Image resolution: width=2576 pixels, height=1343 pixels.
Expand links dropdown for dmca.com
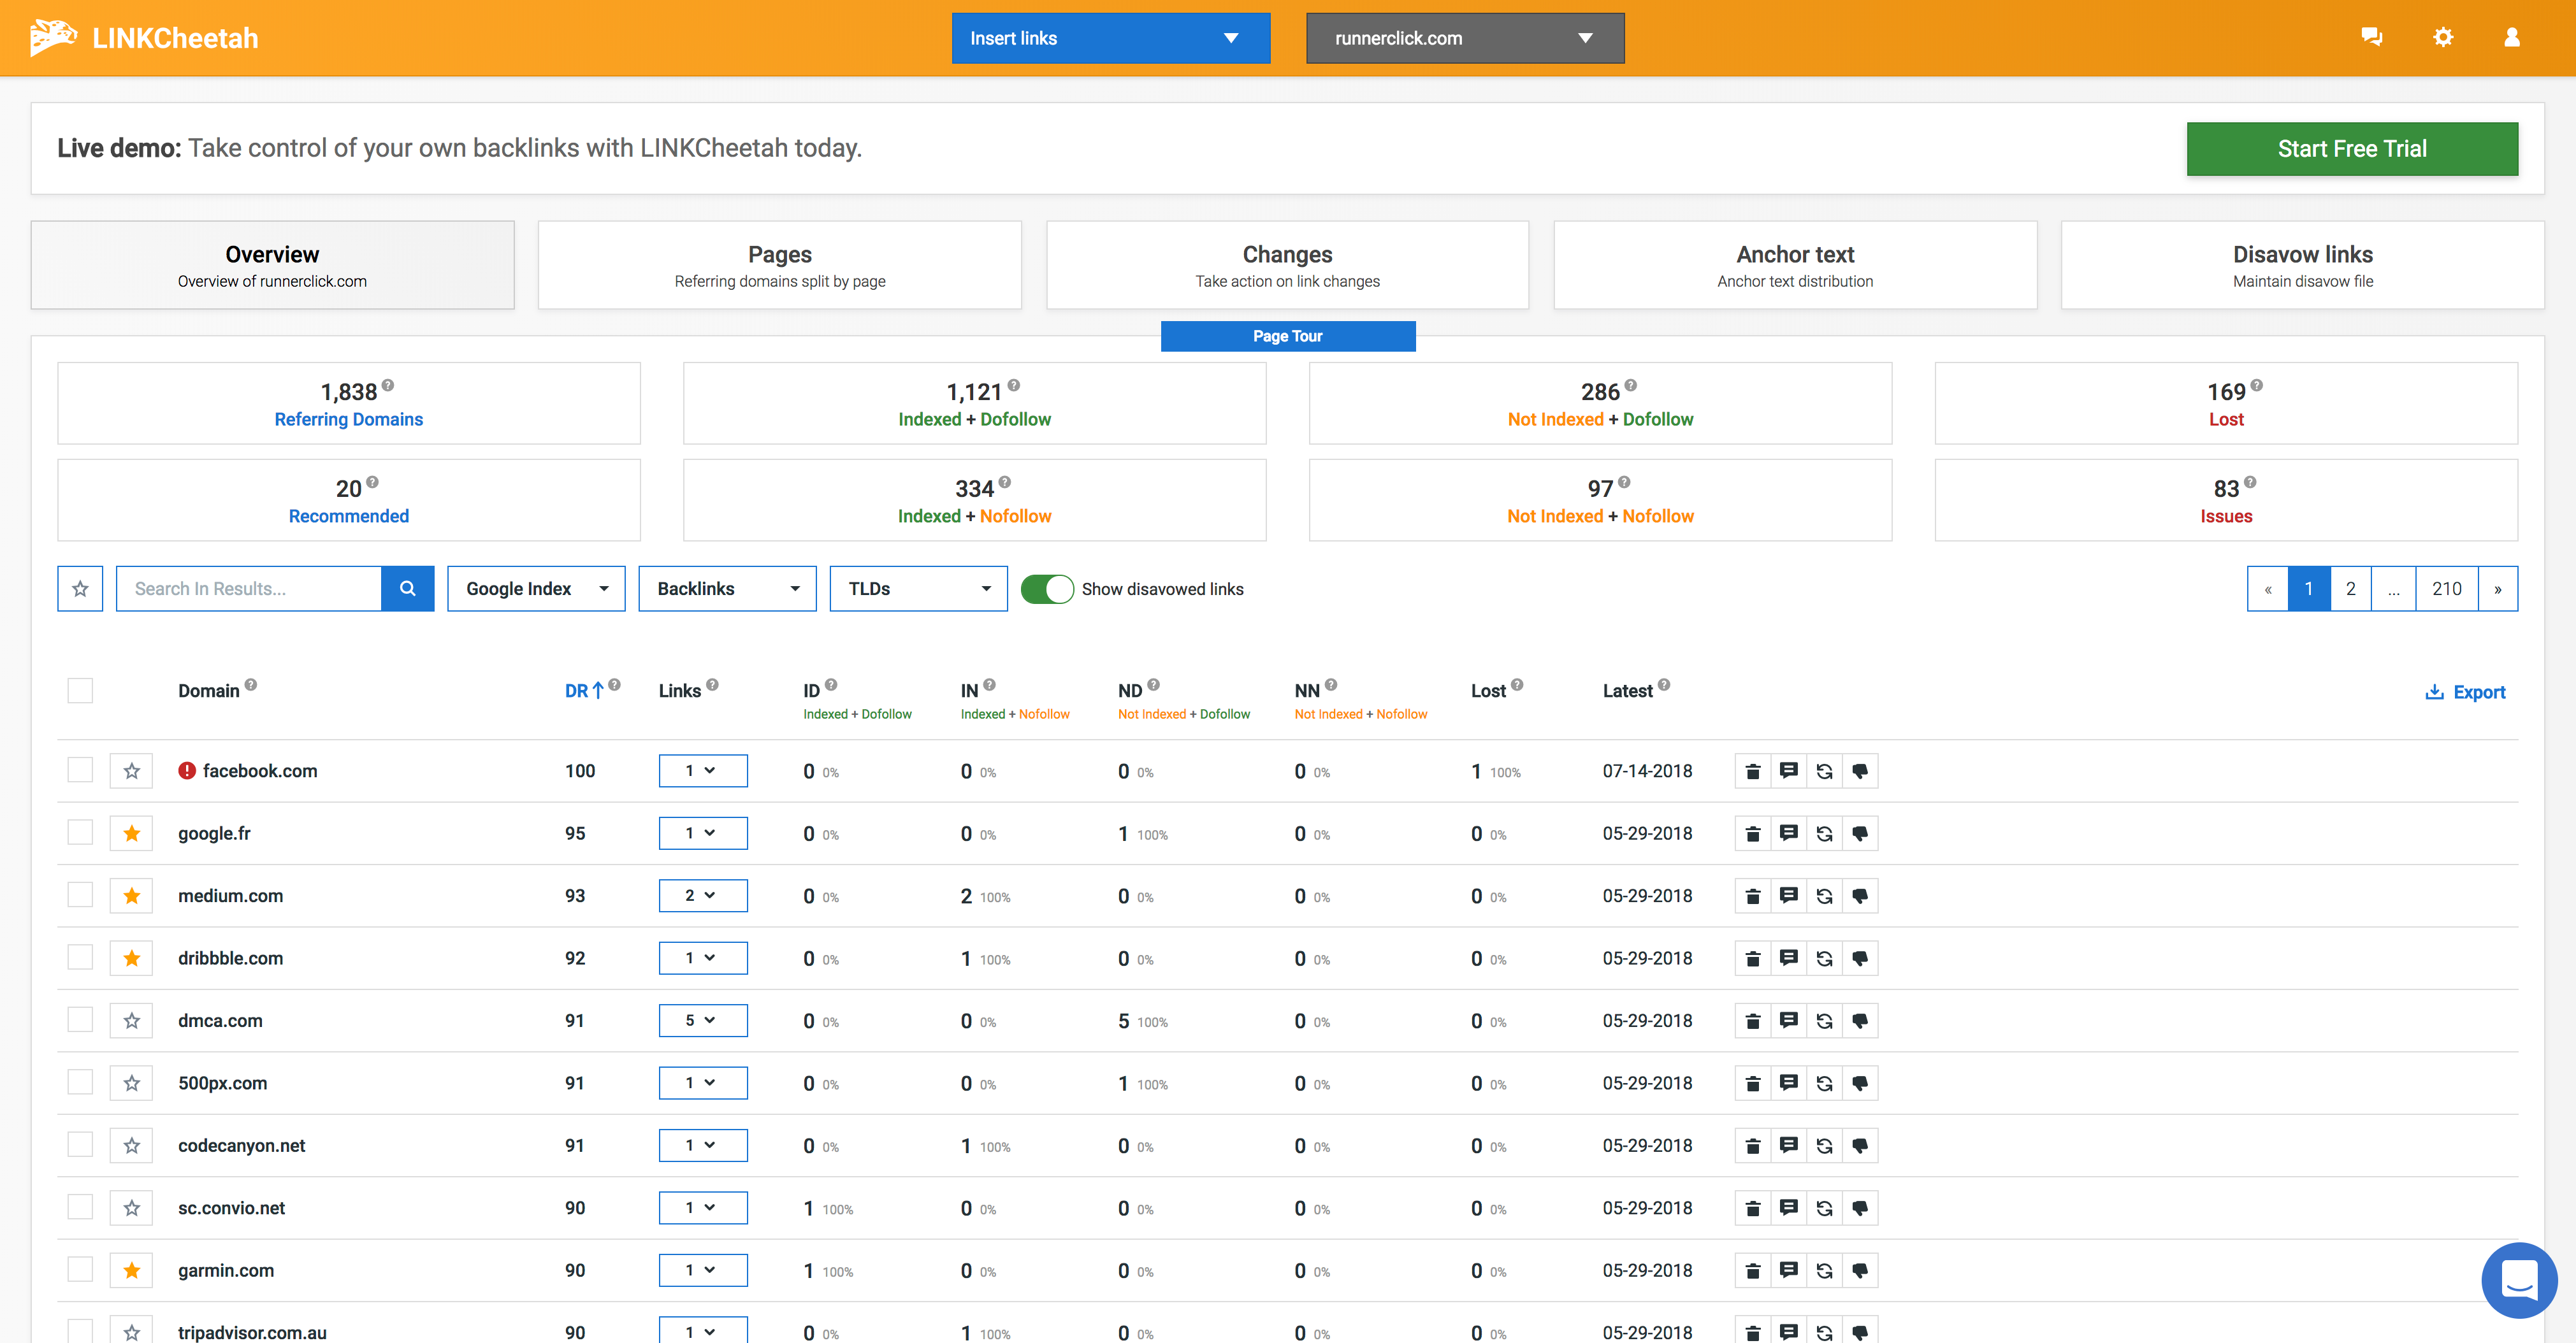pyautogui.click(x=702, y=1020)
